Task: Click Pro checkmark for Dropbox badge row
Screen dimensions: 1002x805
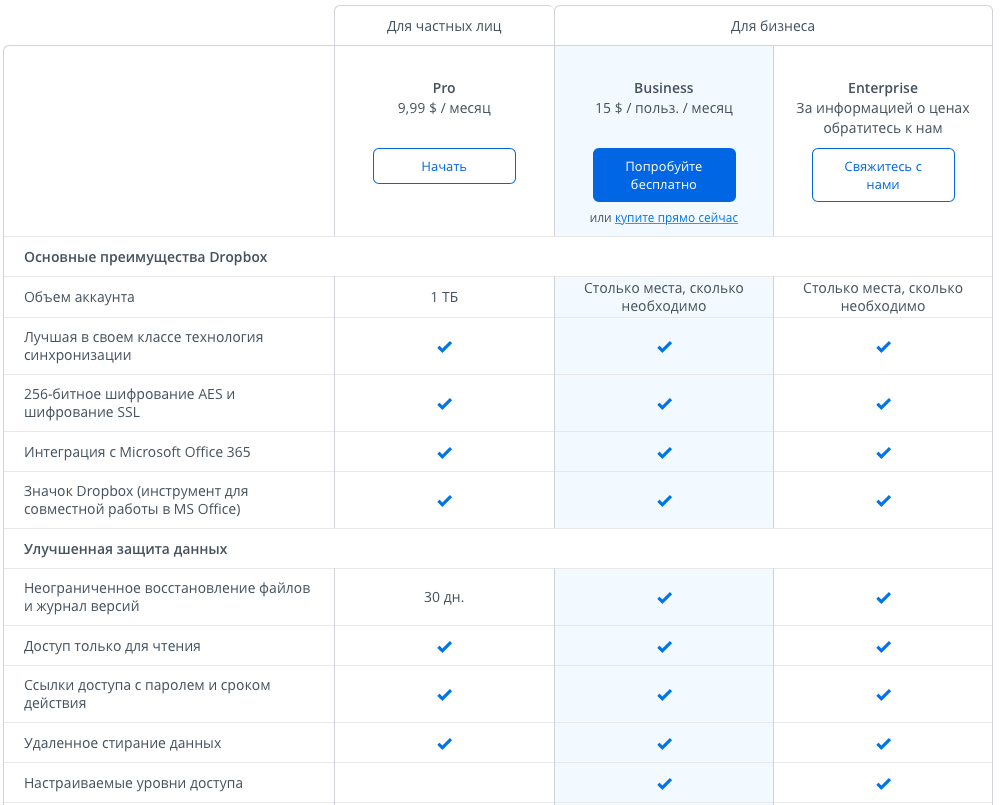Action: tap(445, 501)
